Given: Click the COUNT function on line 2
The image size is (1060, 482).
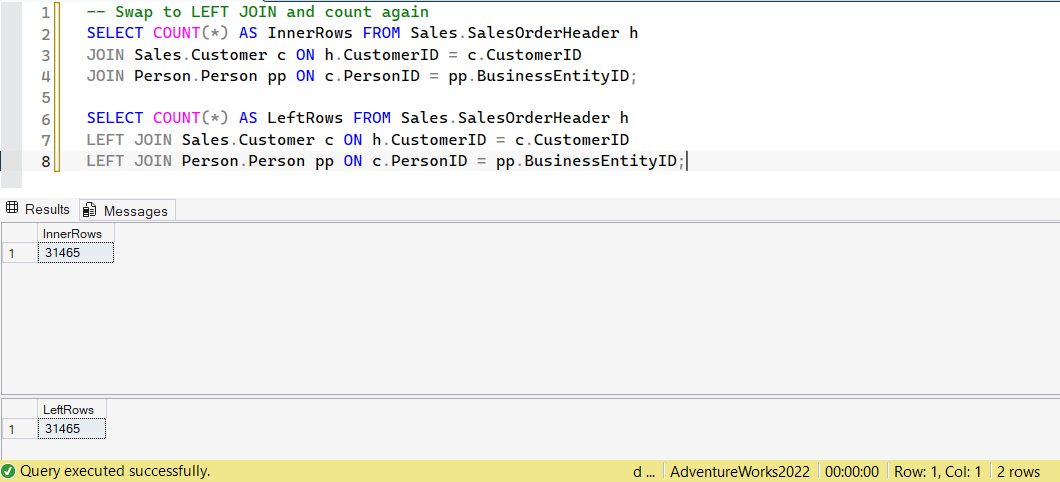Looking at the screenshot, I should click(176, 32).
